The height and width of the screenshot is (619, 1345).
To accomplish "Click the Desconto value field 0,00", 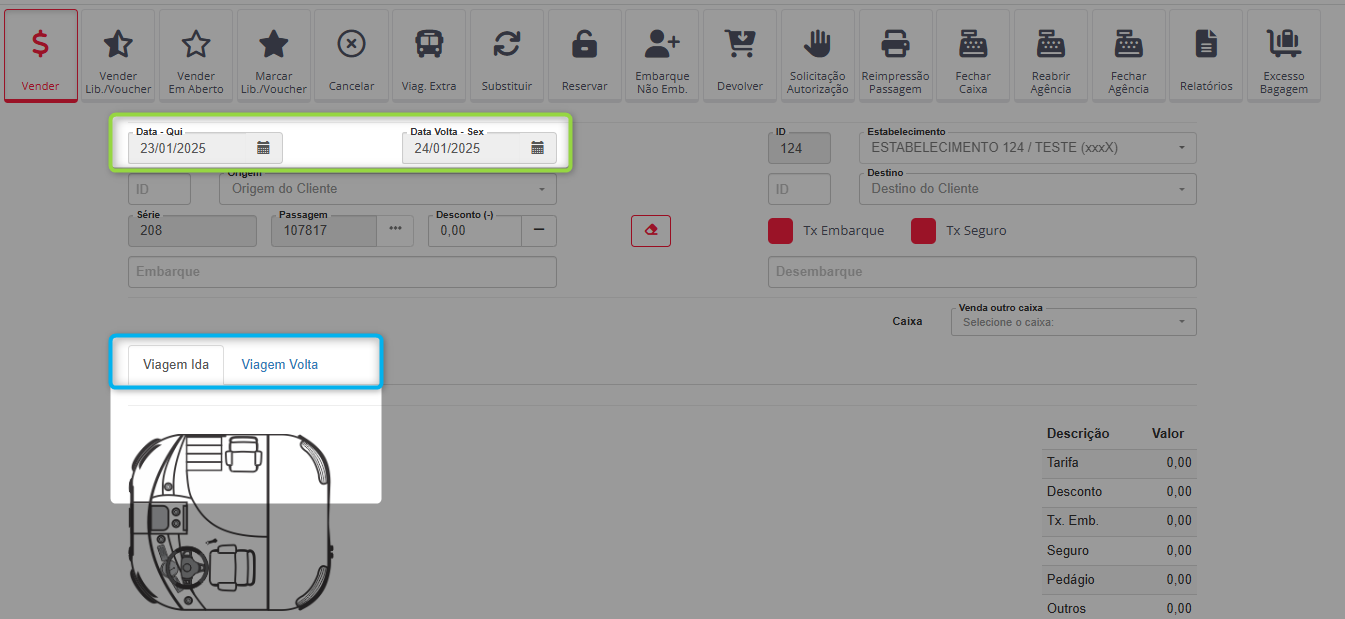I will pyautogui.click(x=475, y=230).
